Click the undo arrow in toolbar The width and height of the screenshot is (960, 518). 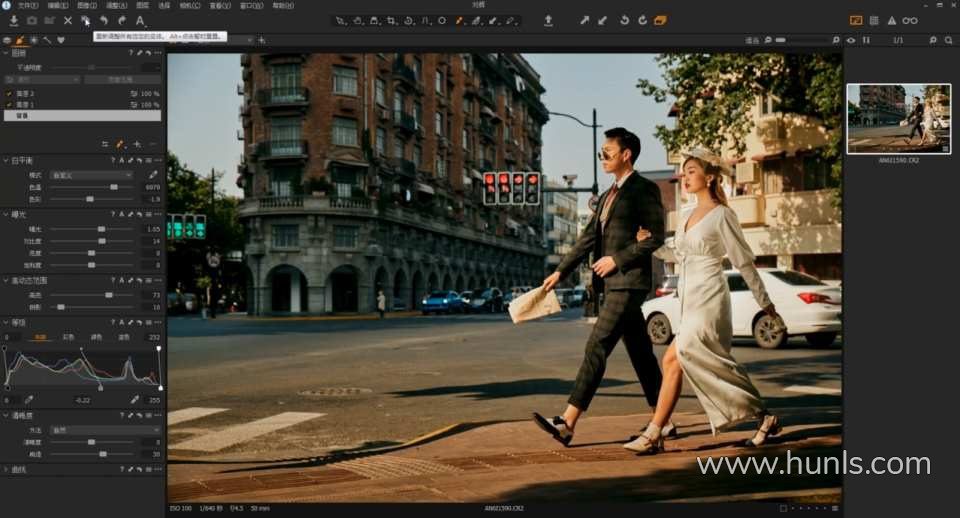pos(103,20)
